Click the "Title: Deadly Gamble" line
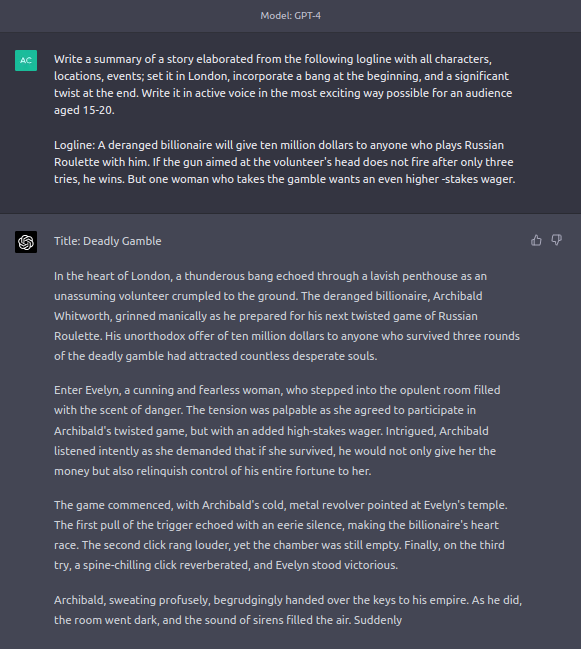The width and height of the screenshot is (581, 649). pyautogui.click(x=108, y=241)
